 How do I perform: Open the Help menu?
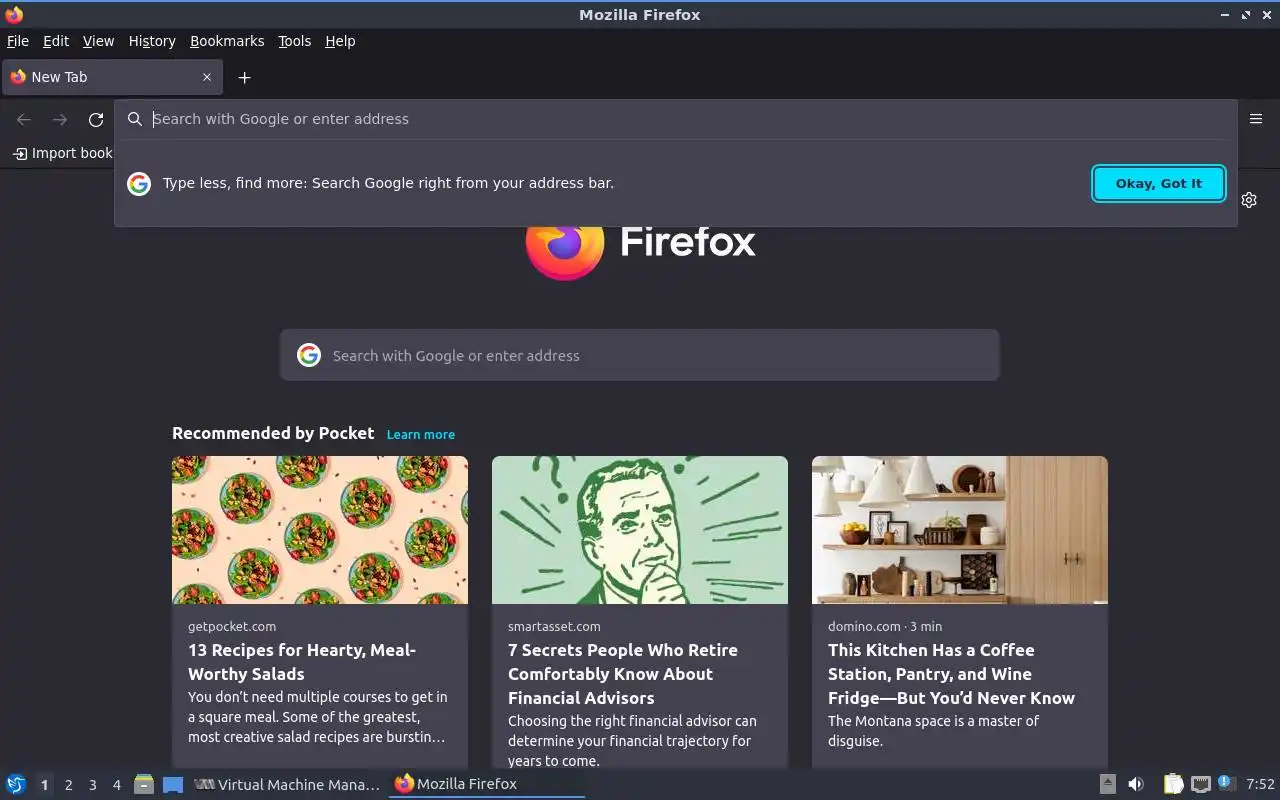pos(340,41)
